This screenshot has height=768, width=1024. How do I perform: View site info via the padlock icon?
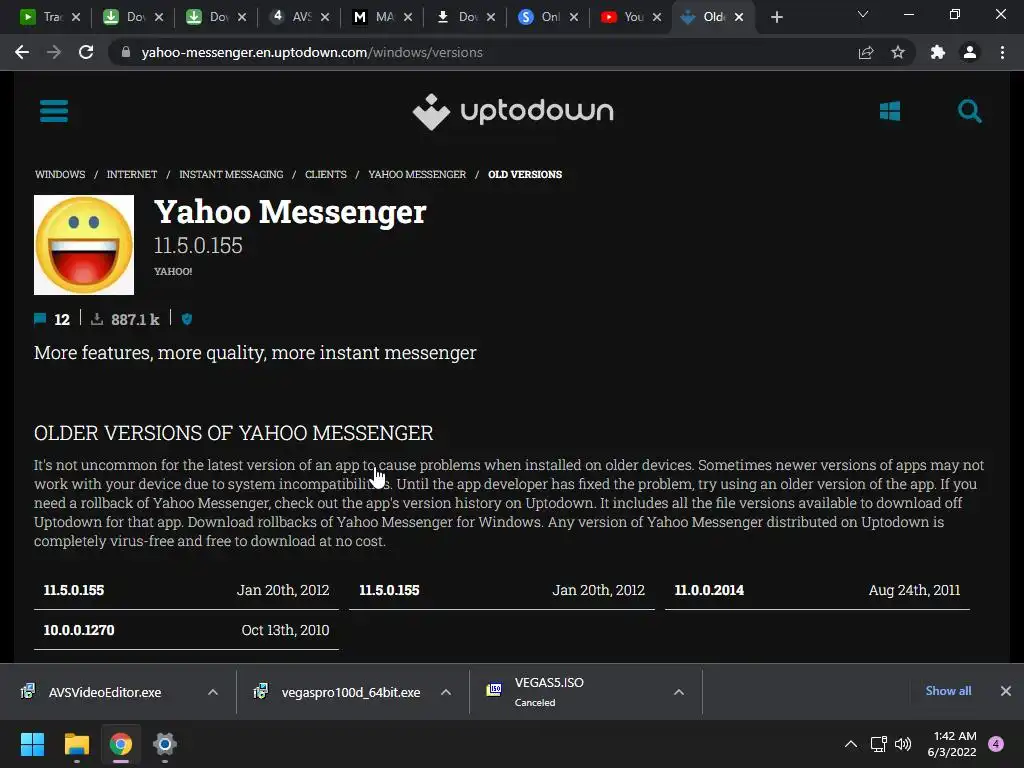[x=126, y=52]
